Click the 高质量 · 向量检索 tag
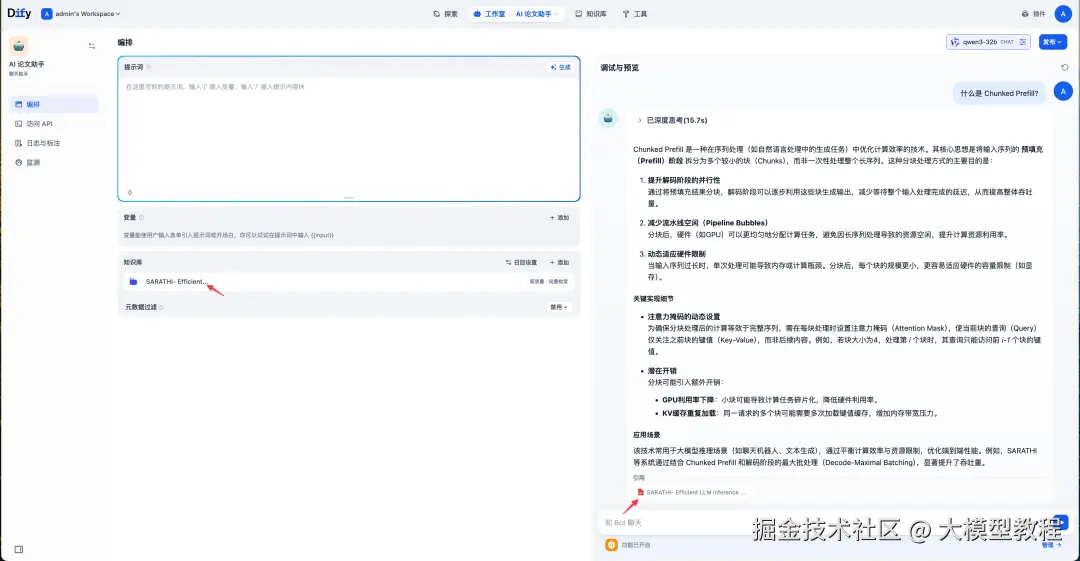Screen dimensions: 1080x561 click(548, 282)
